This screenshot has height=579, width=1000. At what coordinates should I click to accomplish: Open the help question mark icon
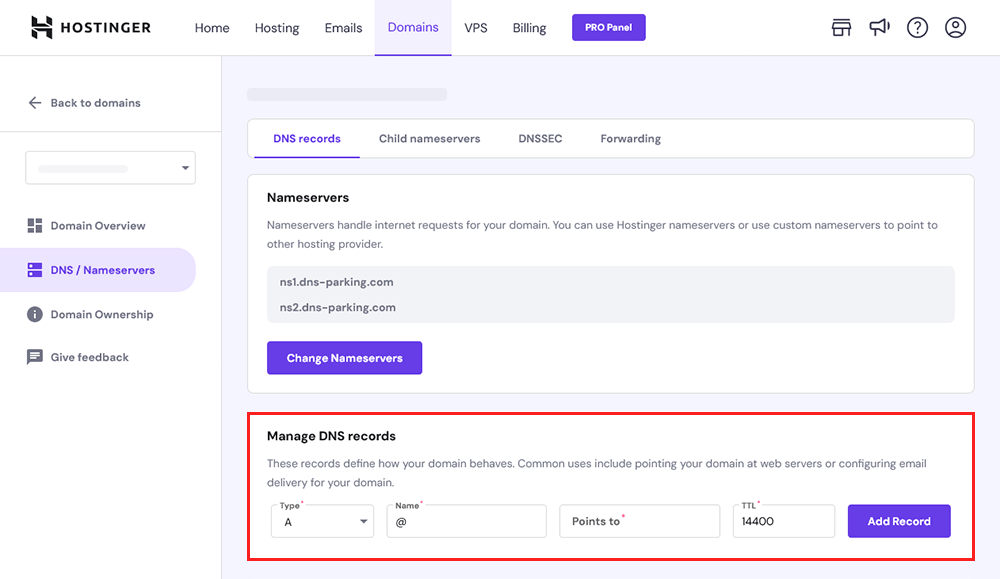click(917, 27)
